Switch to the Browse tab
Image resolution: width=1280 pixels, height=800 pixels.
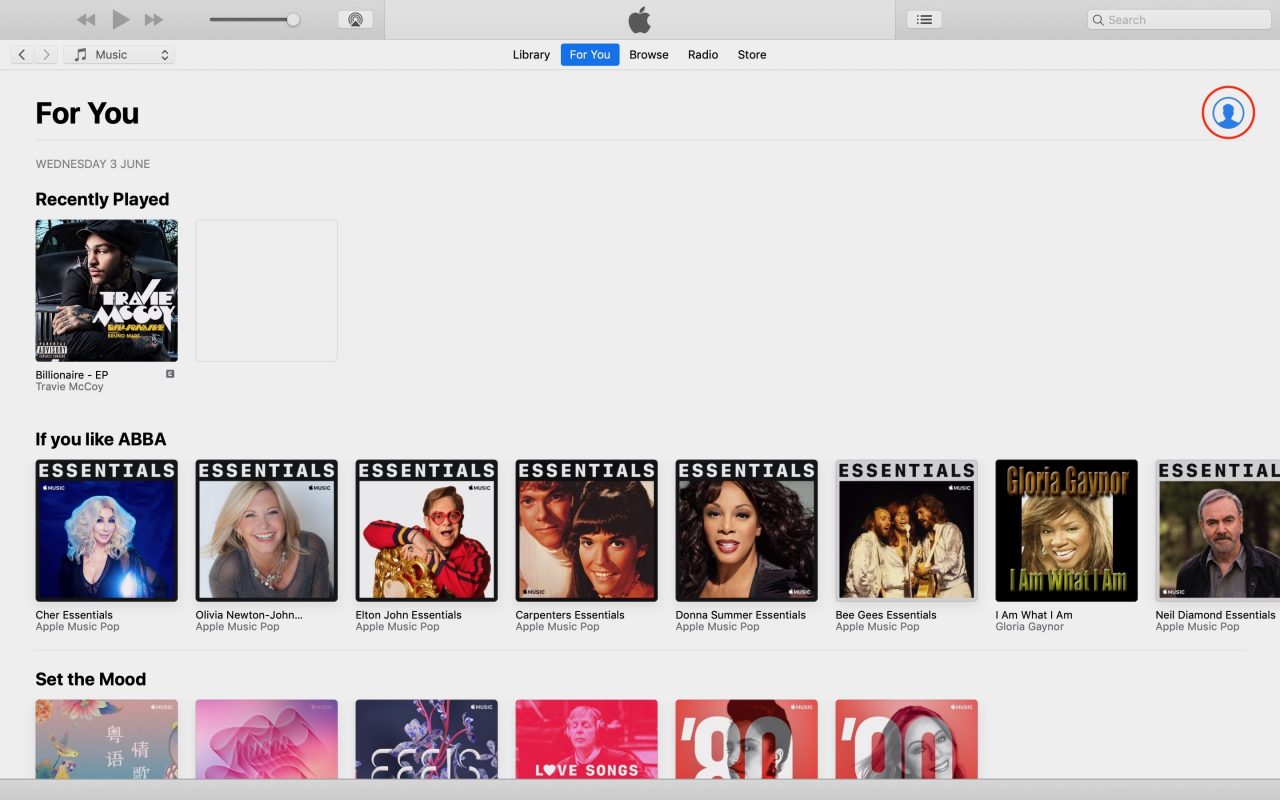pos(648,54)
